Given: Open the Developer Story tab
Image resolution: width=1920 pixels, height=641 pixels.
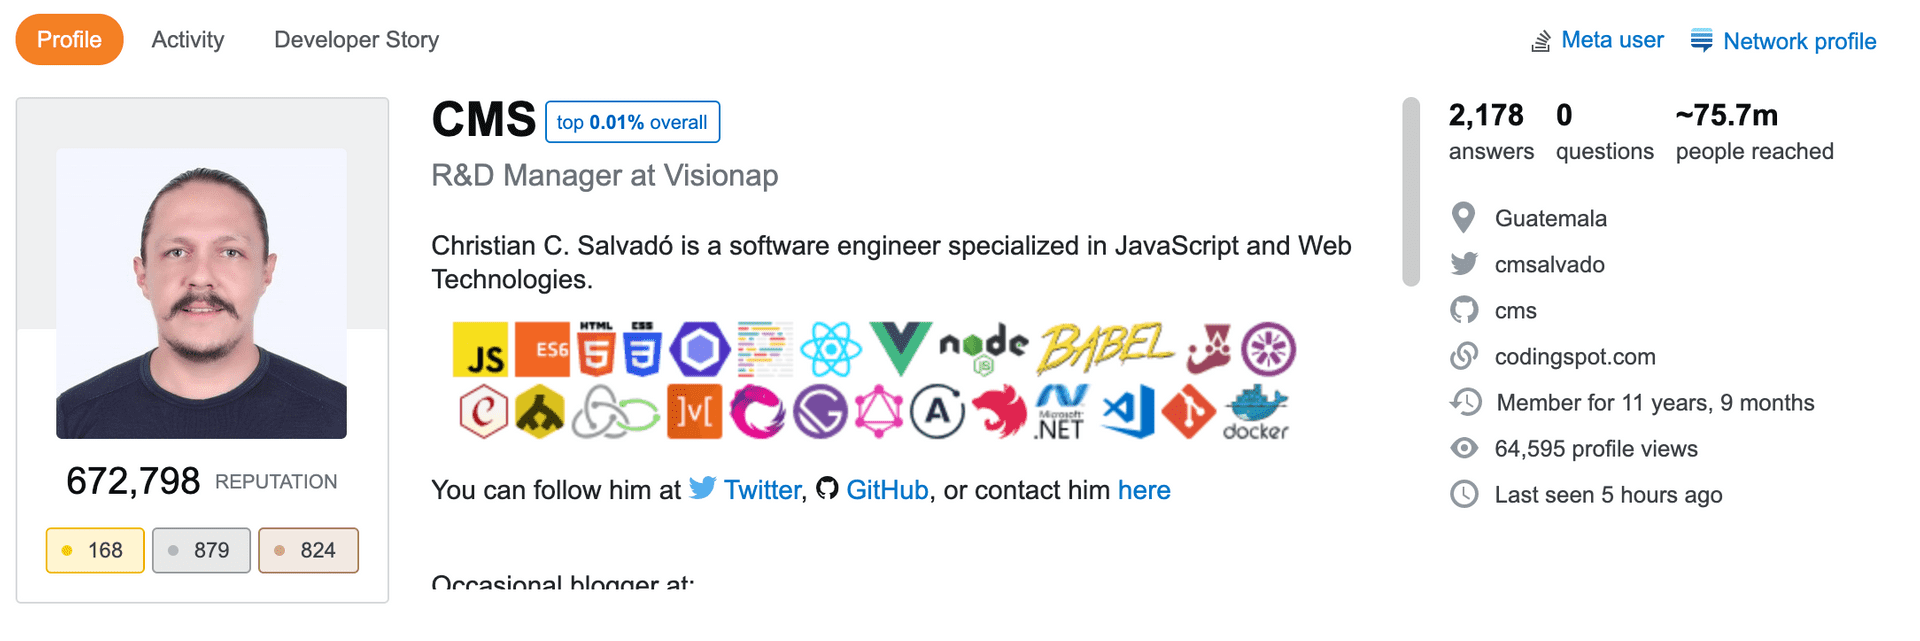Looking at the screenshot, I should pos(357,40).
